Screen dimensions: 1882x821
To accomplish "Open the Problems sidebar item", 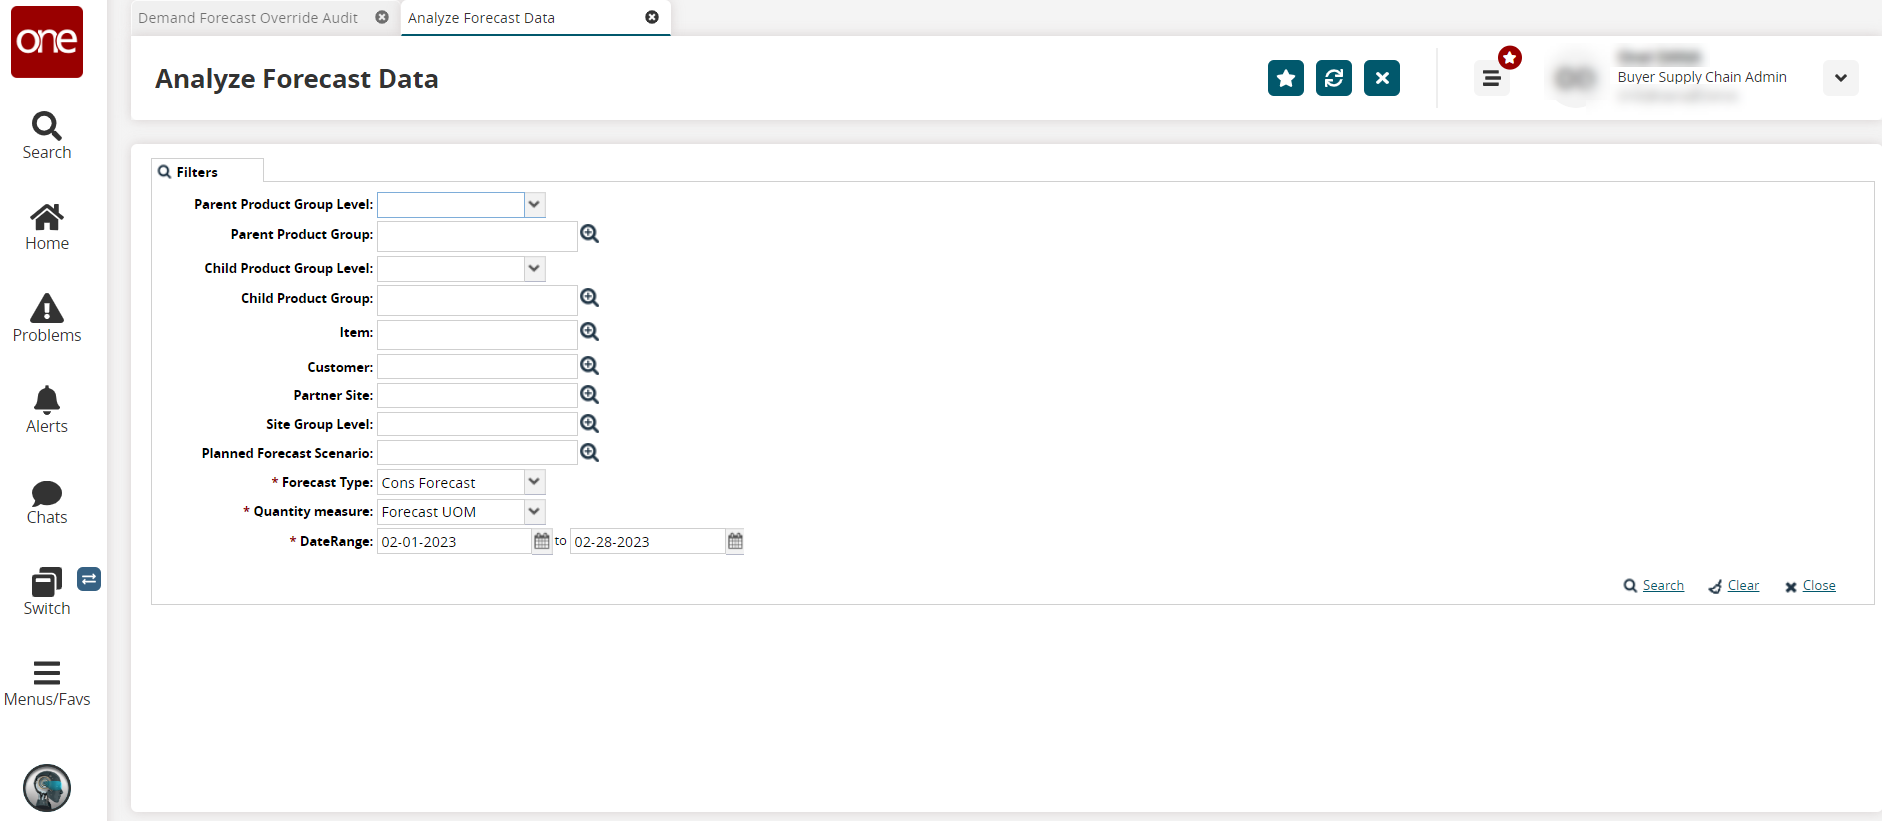I will tap(47, 319).
